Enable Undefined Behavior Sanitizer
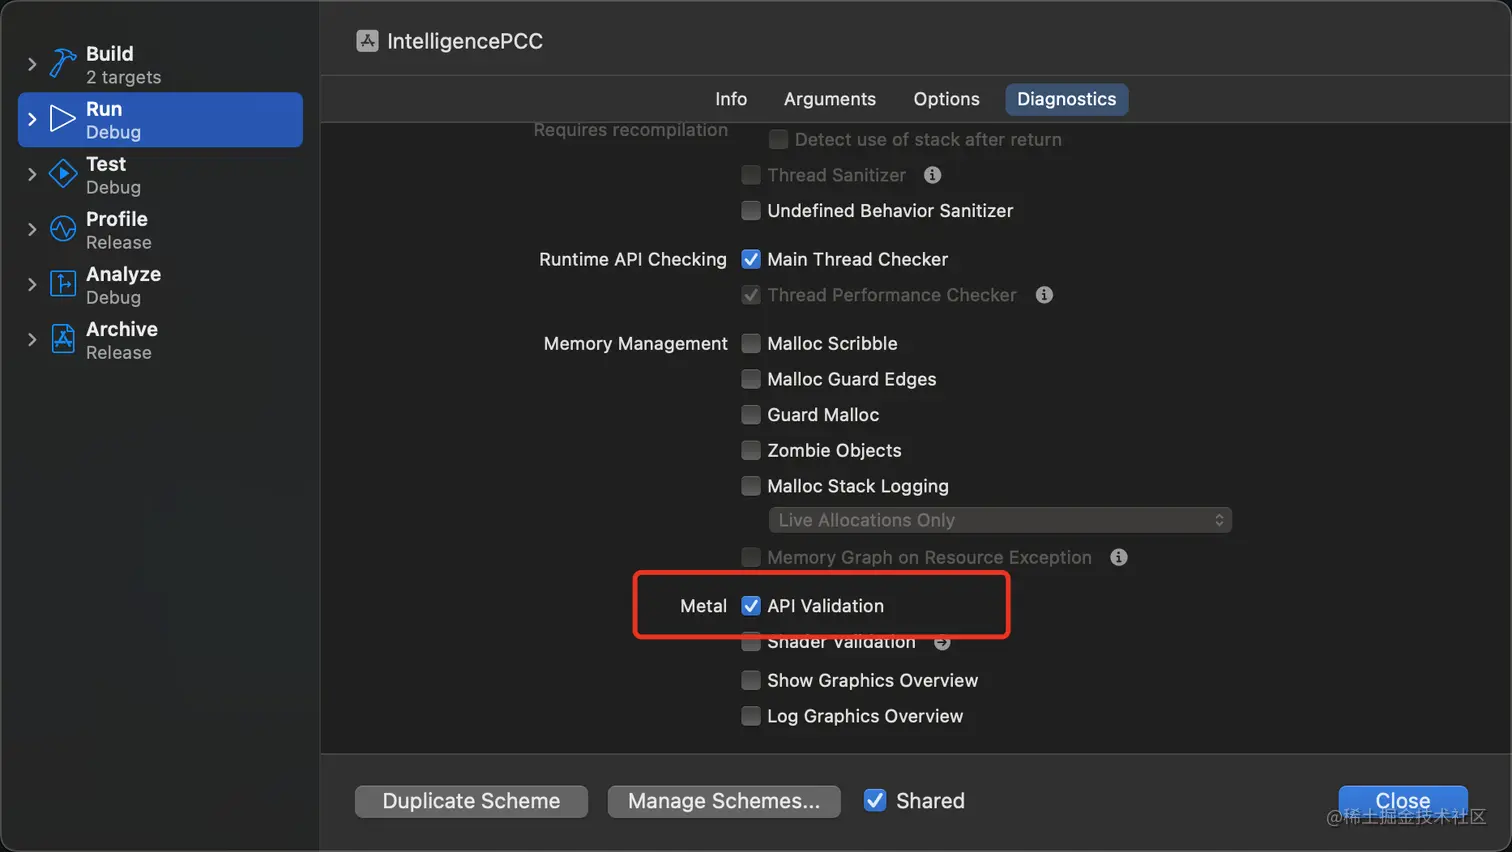1512x852 pixels. [x=751, y=211]
